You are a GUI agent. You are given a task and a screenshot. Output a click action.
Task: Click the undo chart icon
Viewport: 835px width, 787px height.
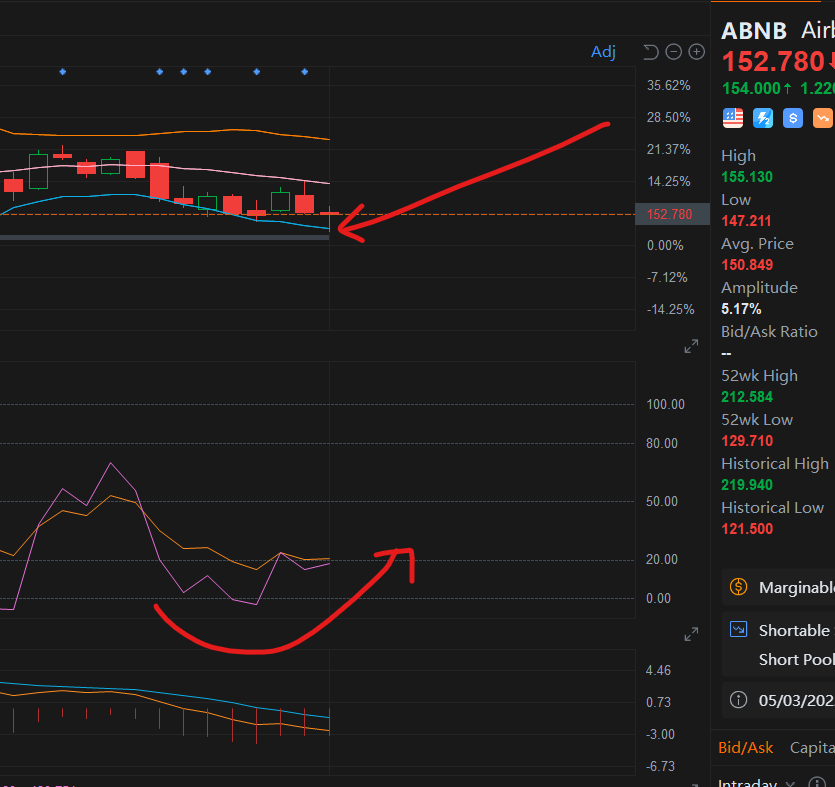pyautogui.click(x=649, y=51)
